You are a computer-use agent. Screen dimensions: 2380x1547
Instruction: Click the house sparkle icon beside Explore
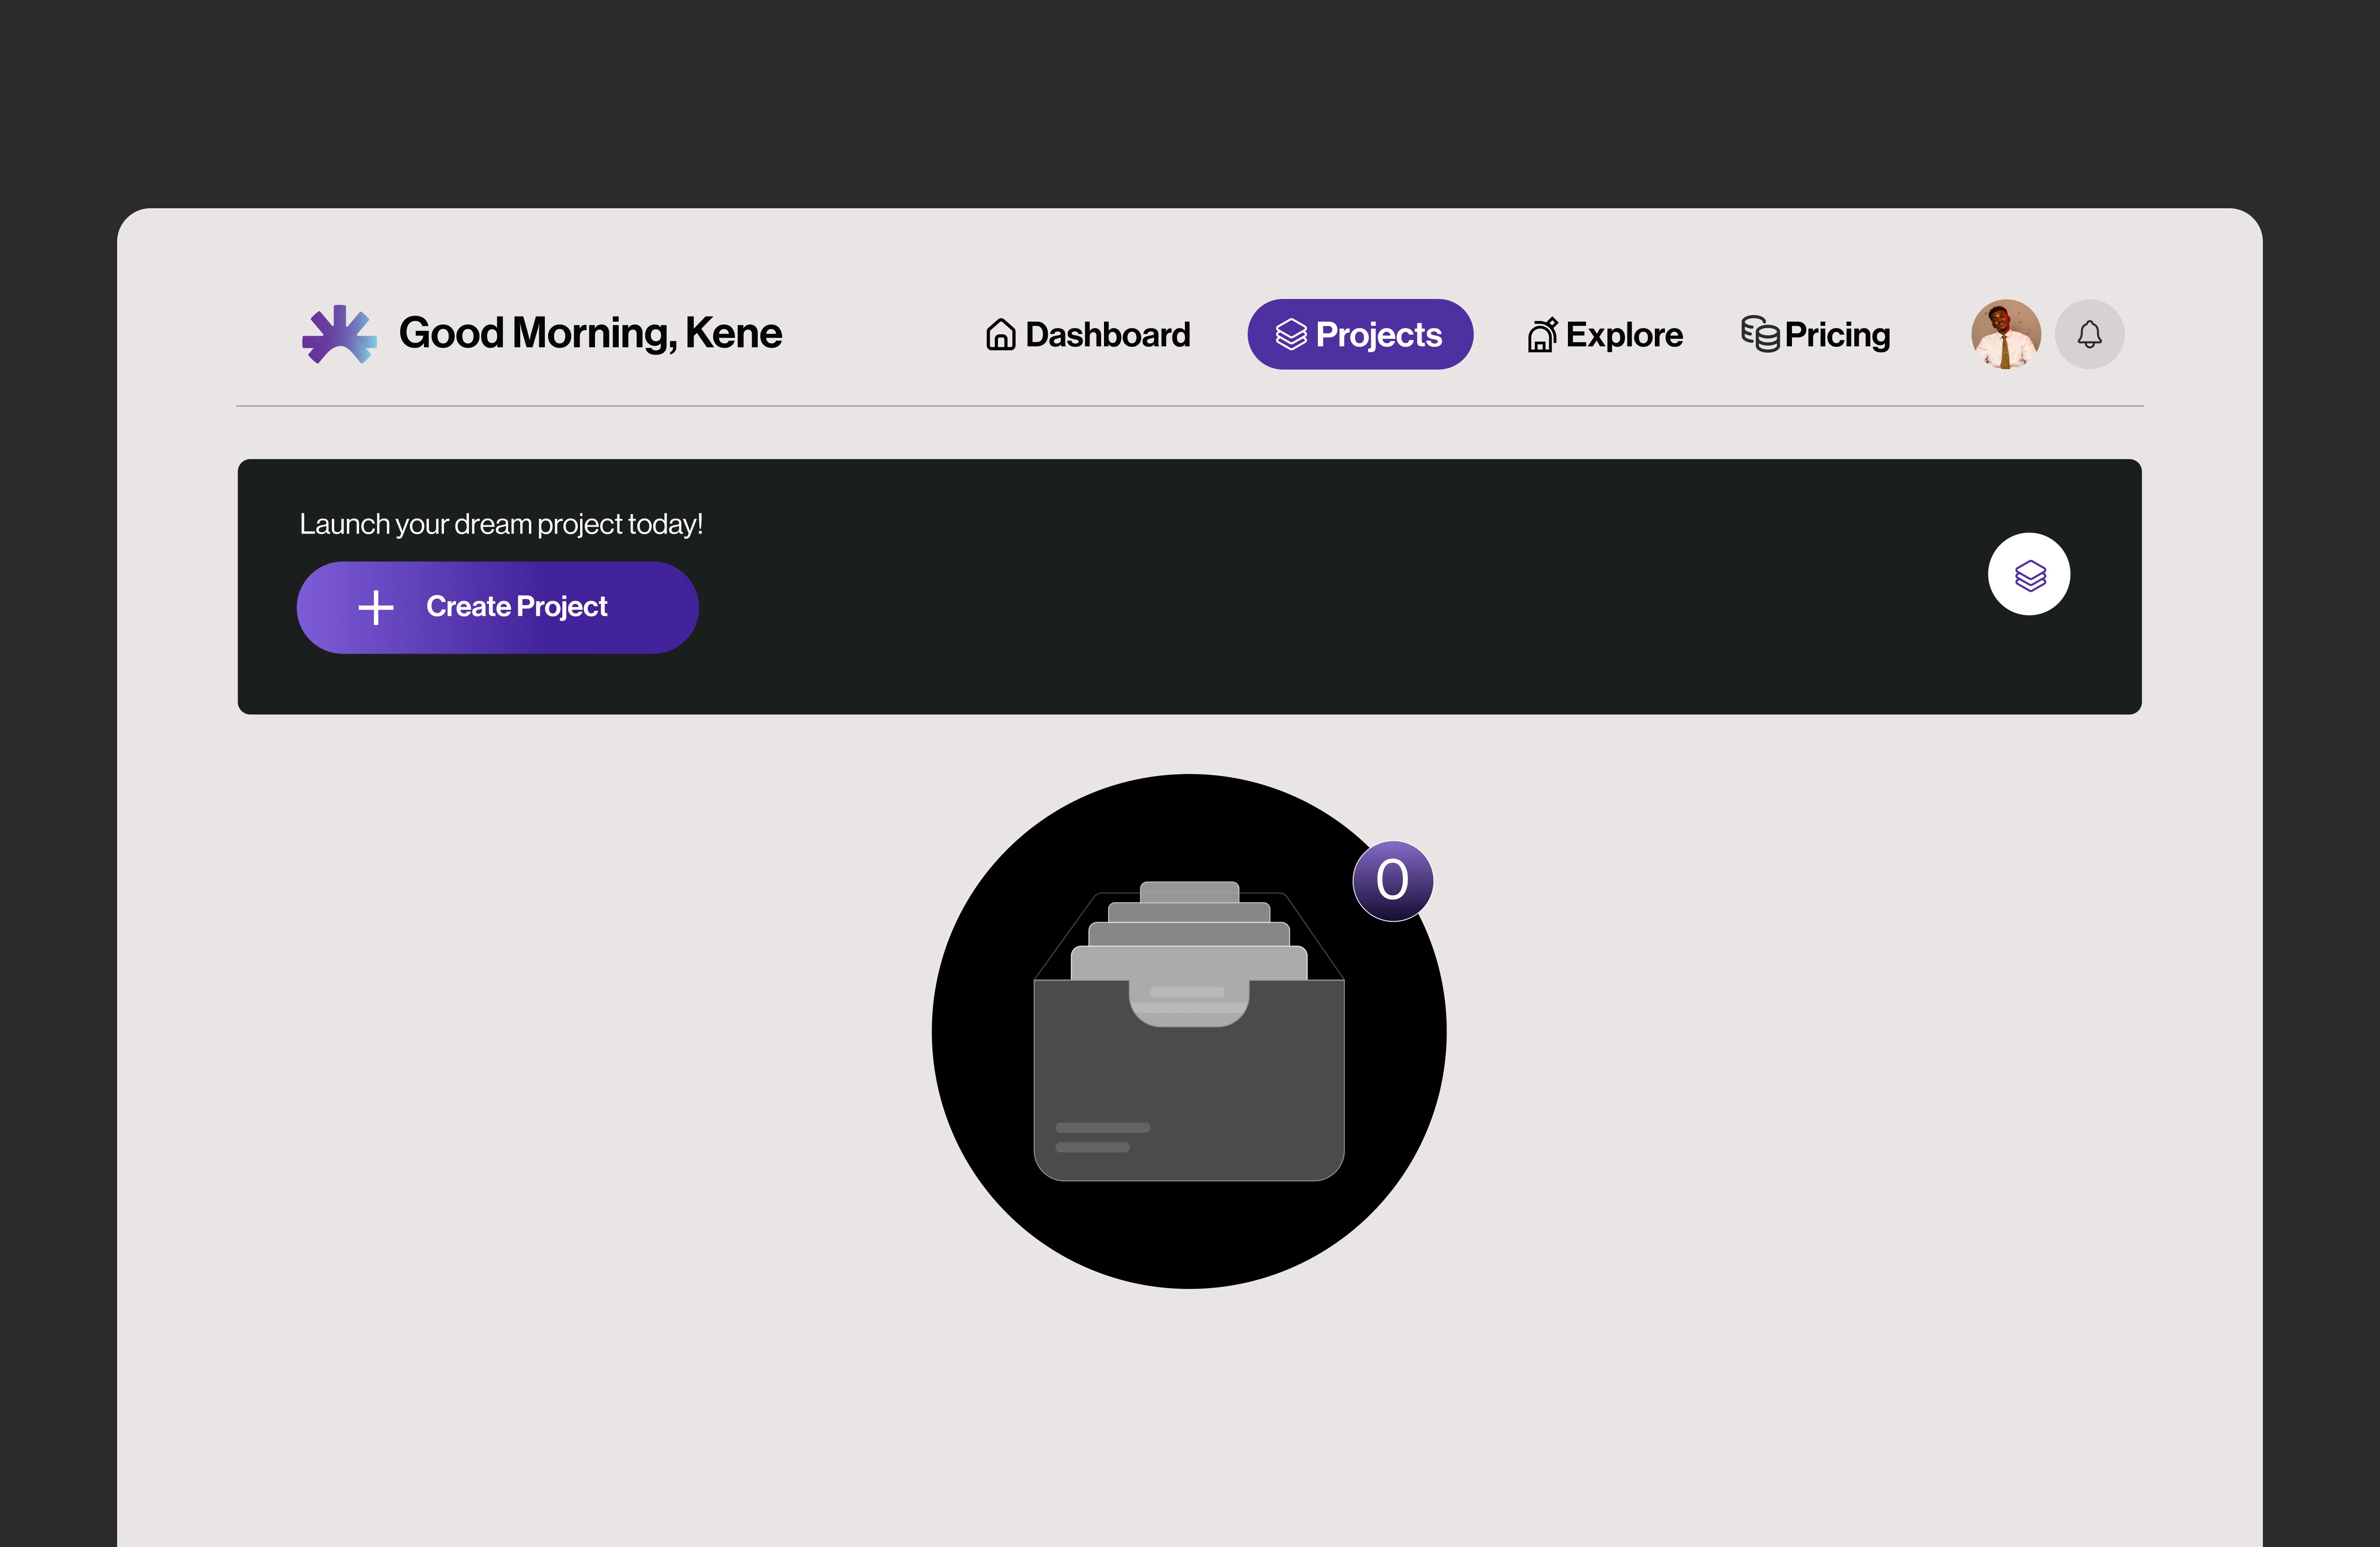click(1542, 335)
